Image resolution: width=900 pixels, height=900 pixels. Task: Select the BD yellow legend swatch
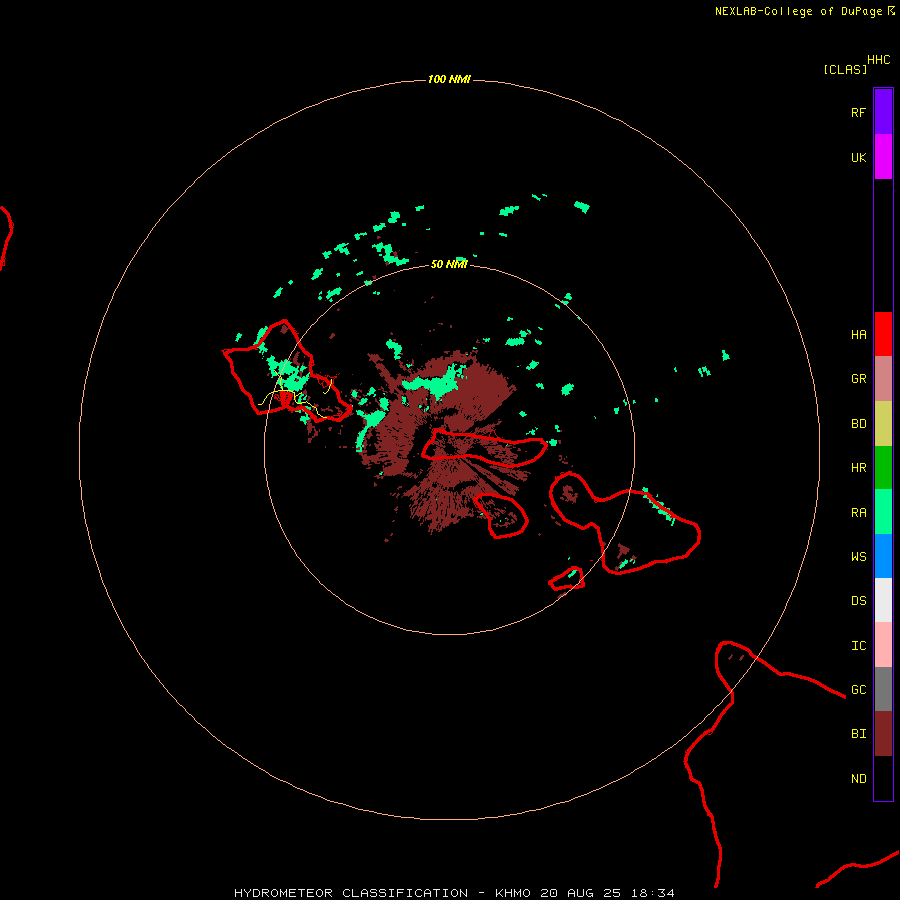883,424
